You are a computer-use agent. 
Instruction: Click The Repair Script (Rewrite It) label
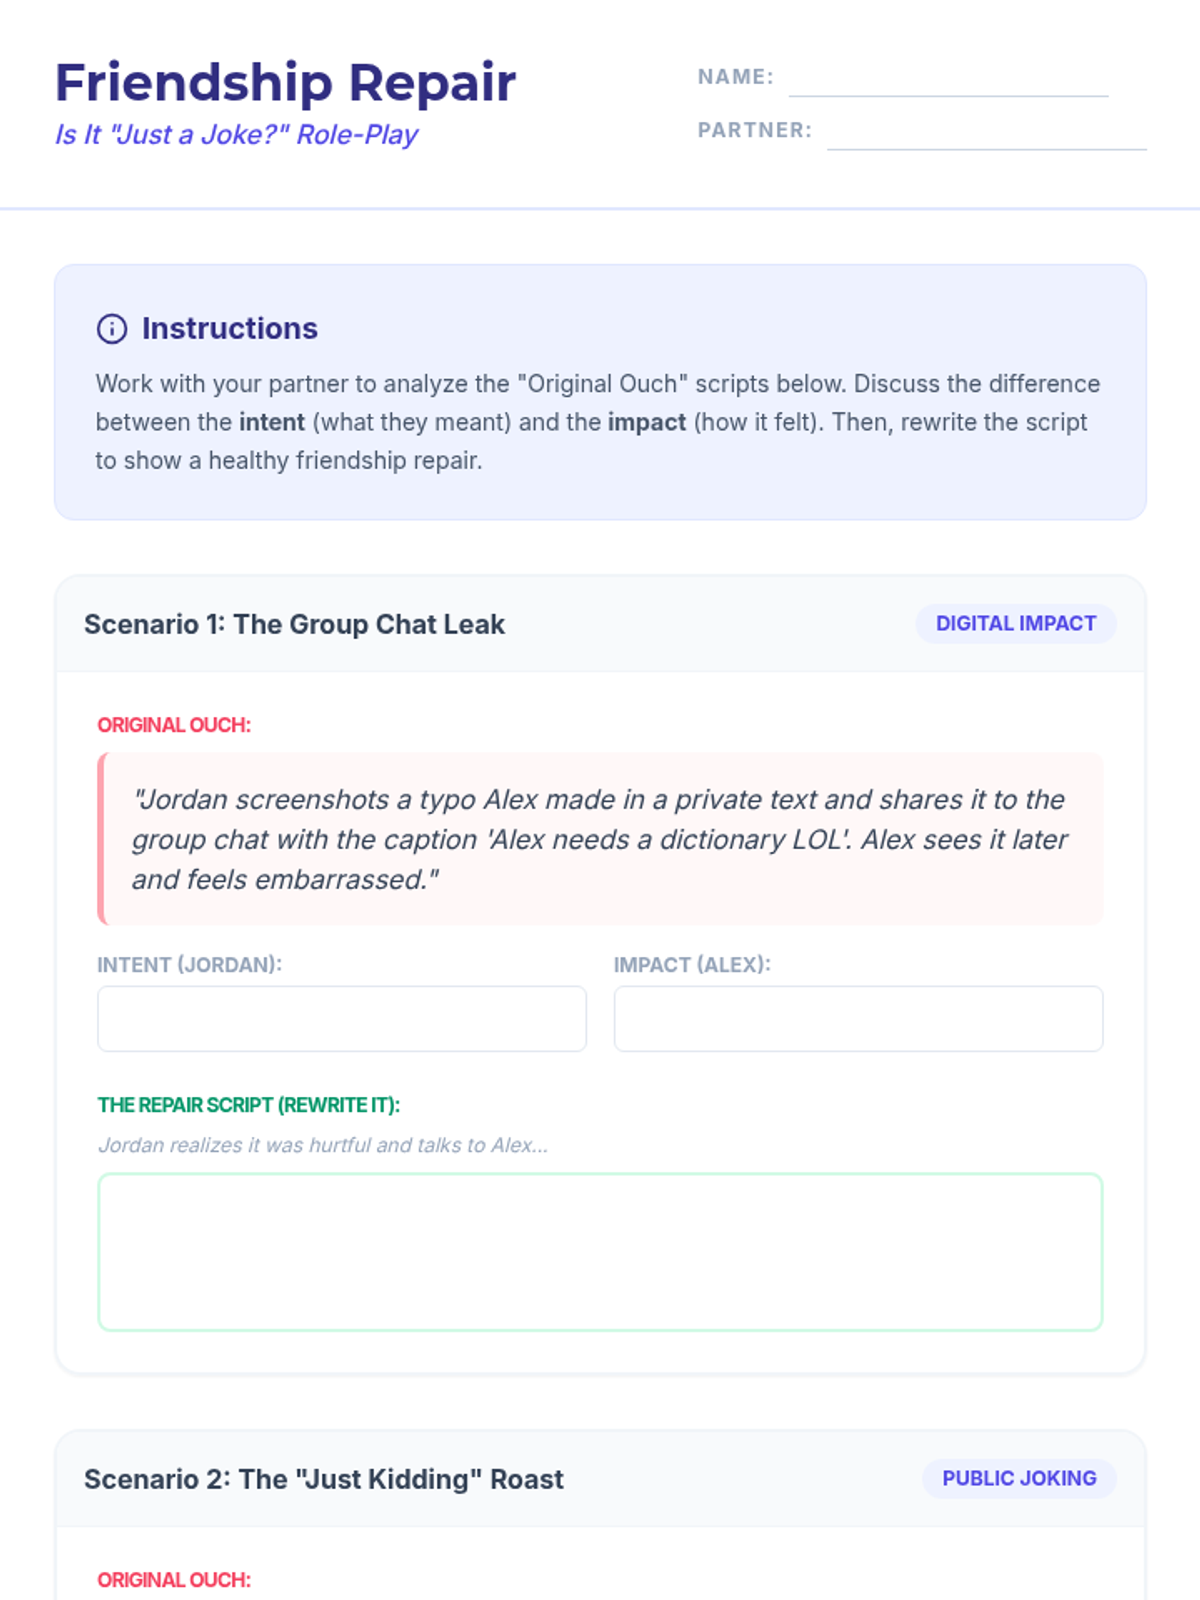[248, 1105]
